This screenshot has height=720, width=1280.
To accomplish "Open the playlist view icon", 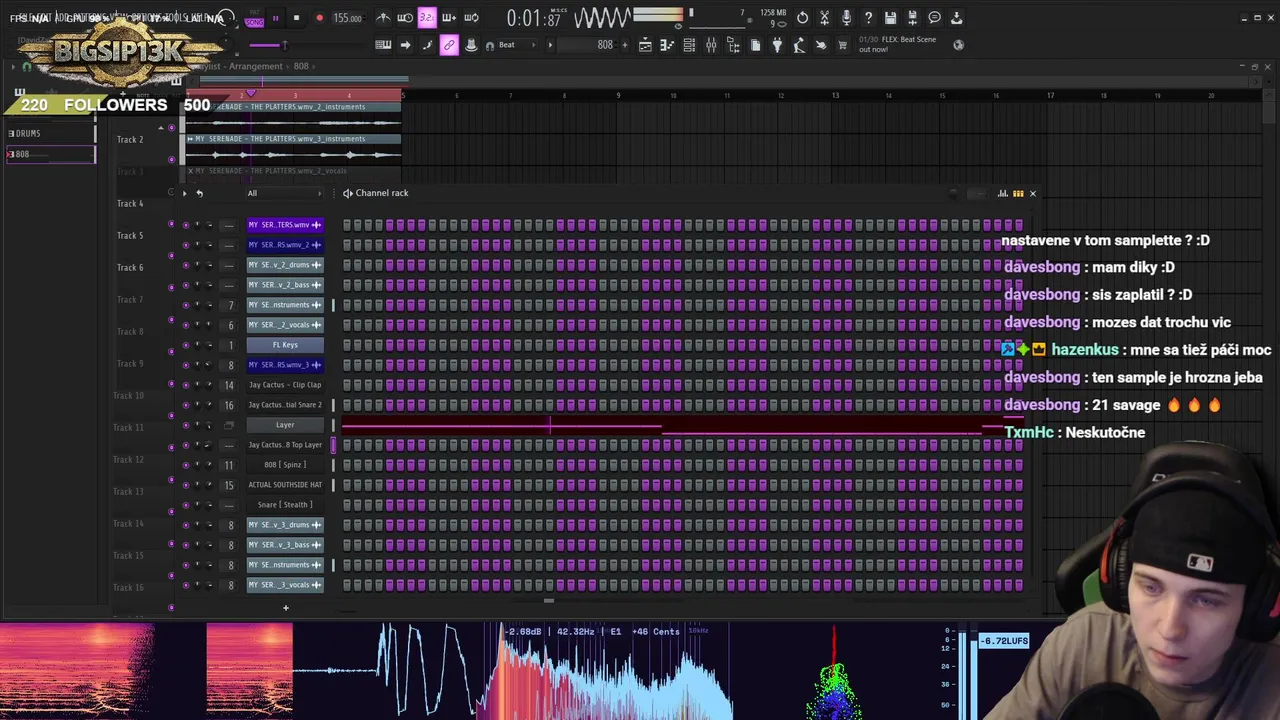I will pyautogui.click(x=645, y=45).
